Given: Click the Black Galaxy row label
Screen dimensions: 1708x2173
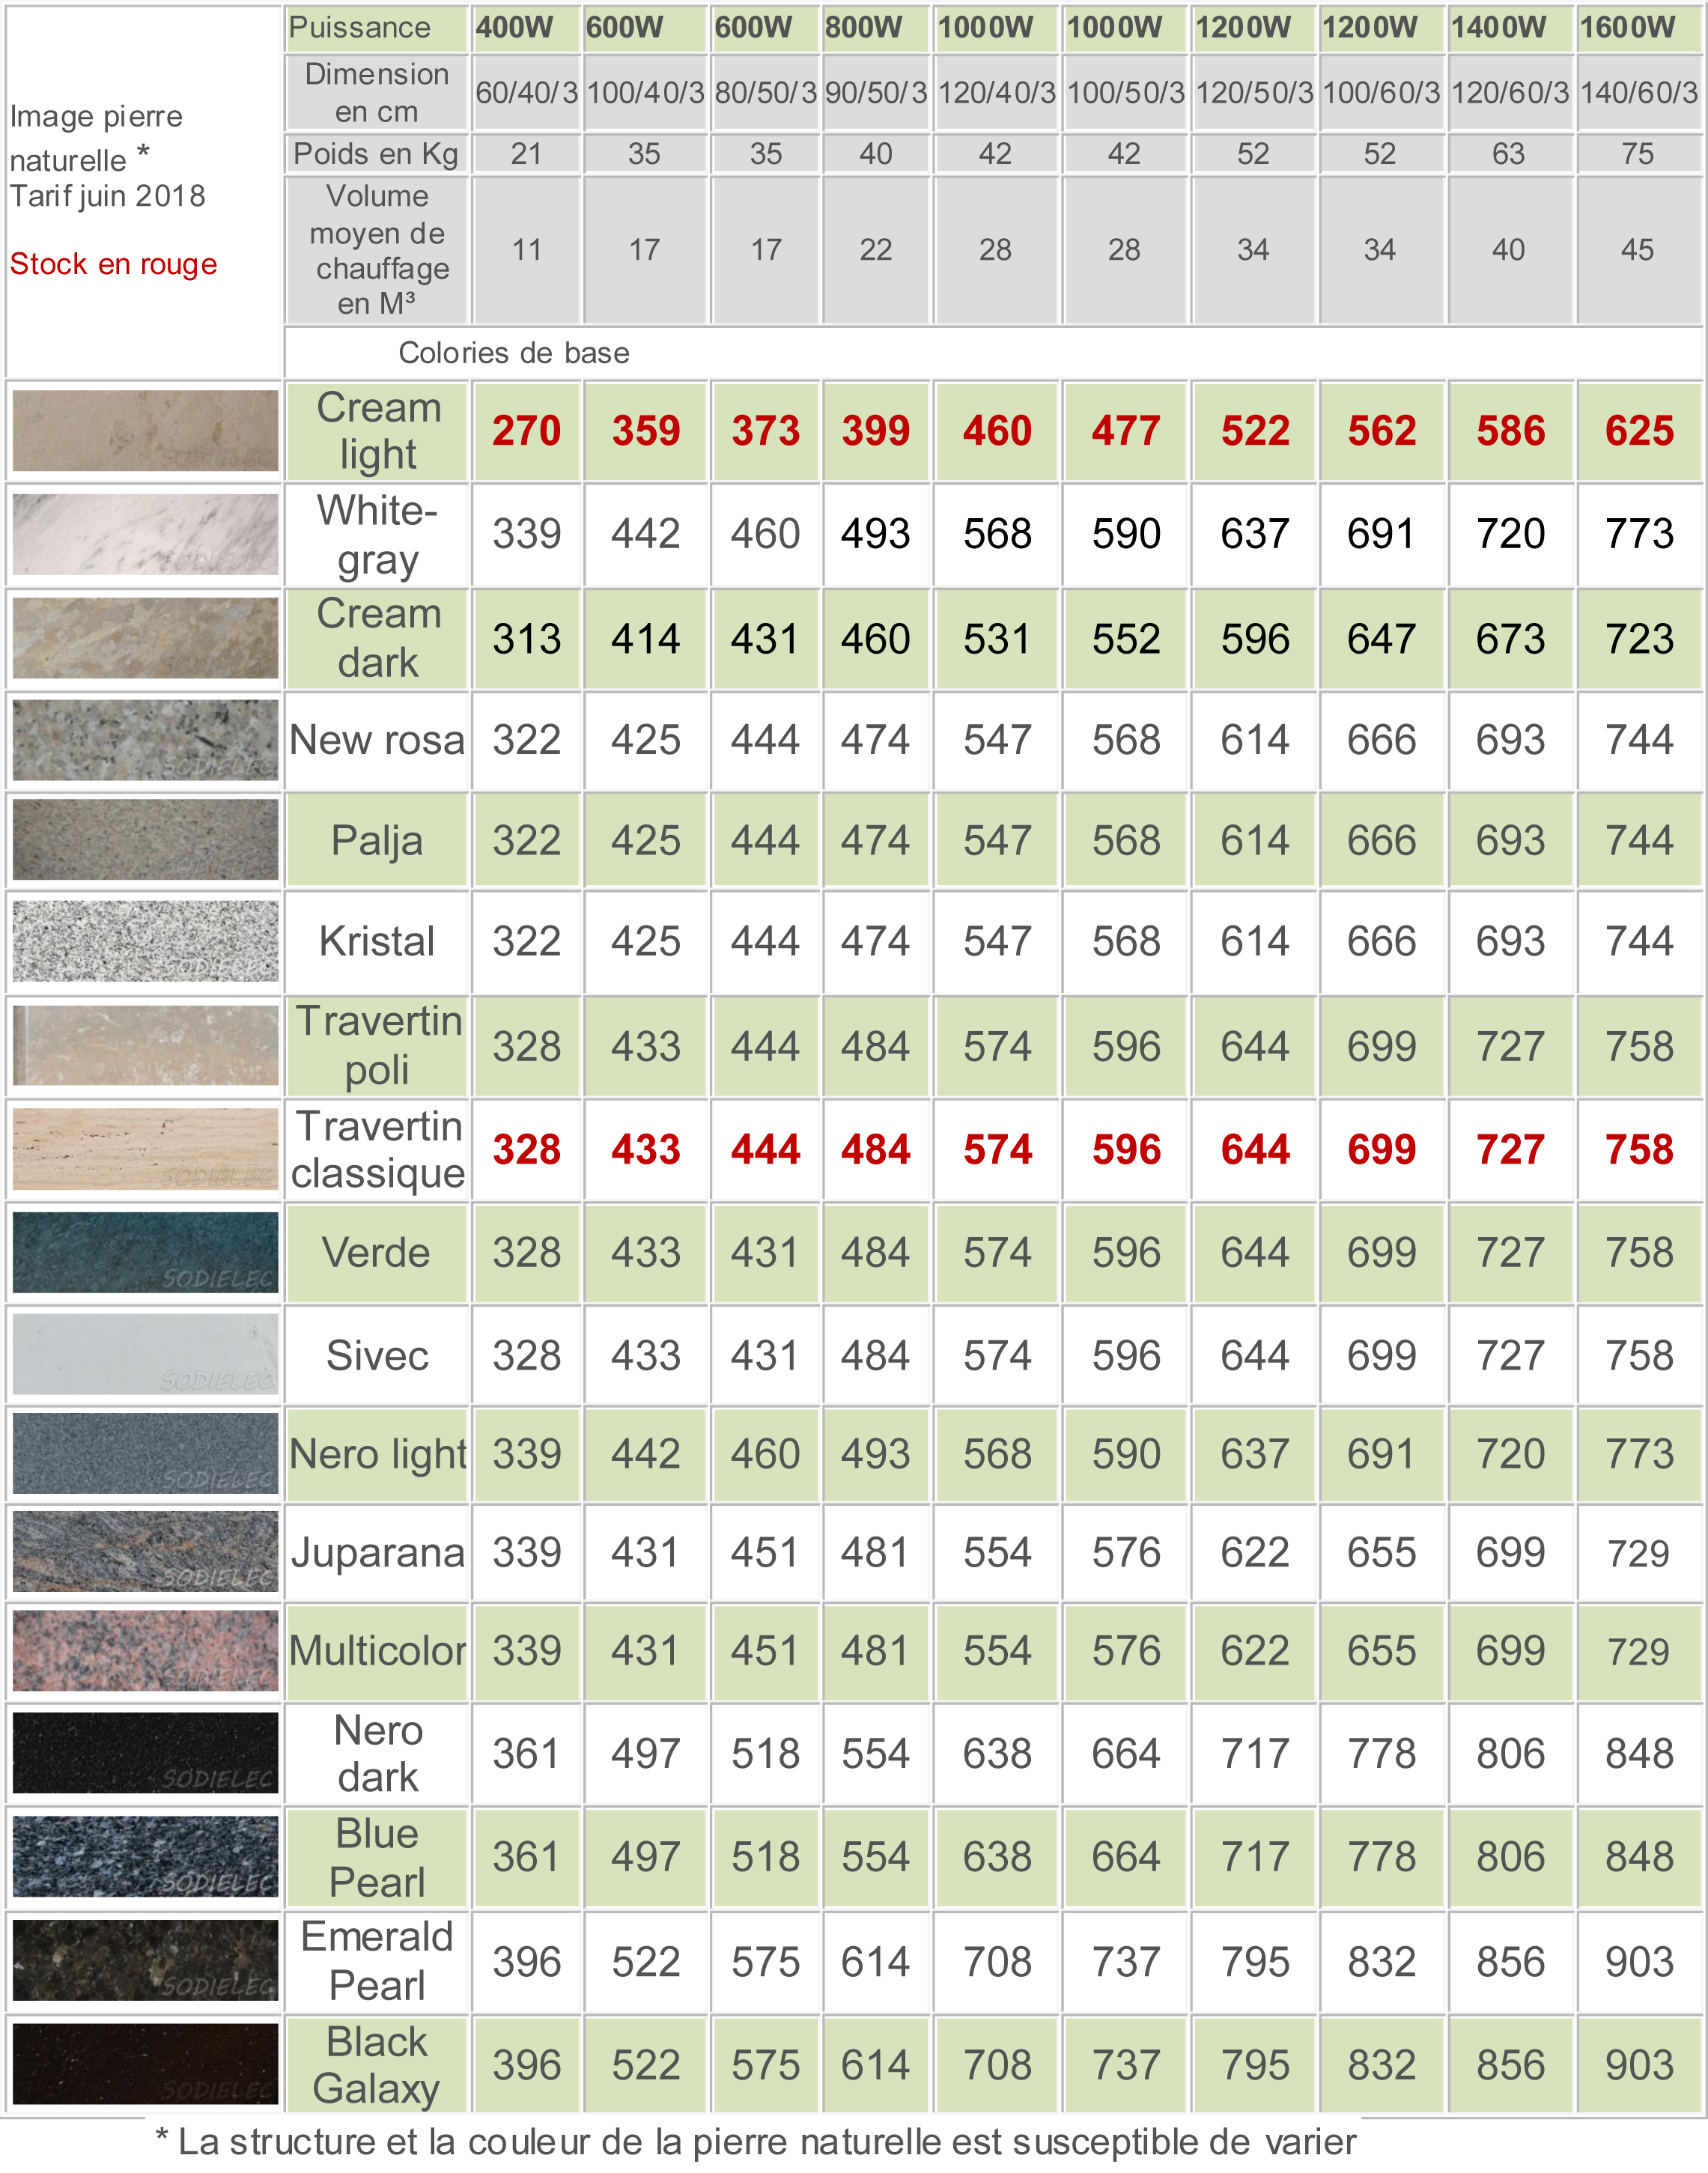Looking at the screenshot, I should point(377,2066).
